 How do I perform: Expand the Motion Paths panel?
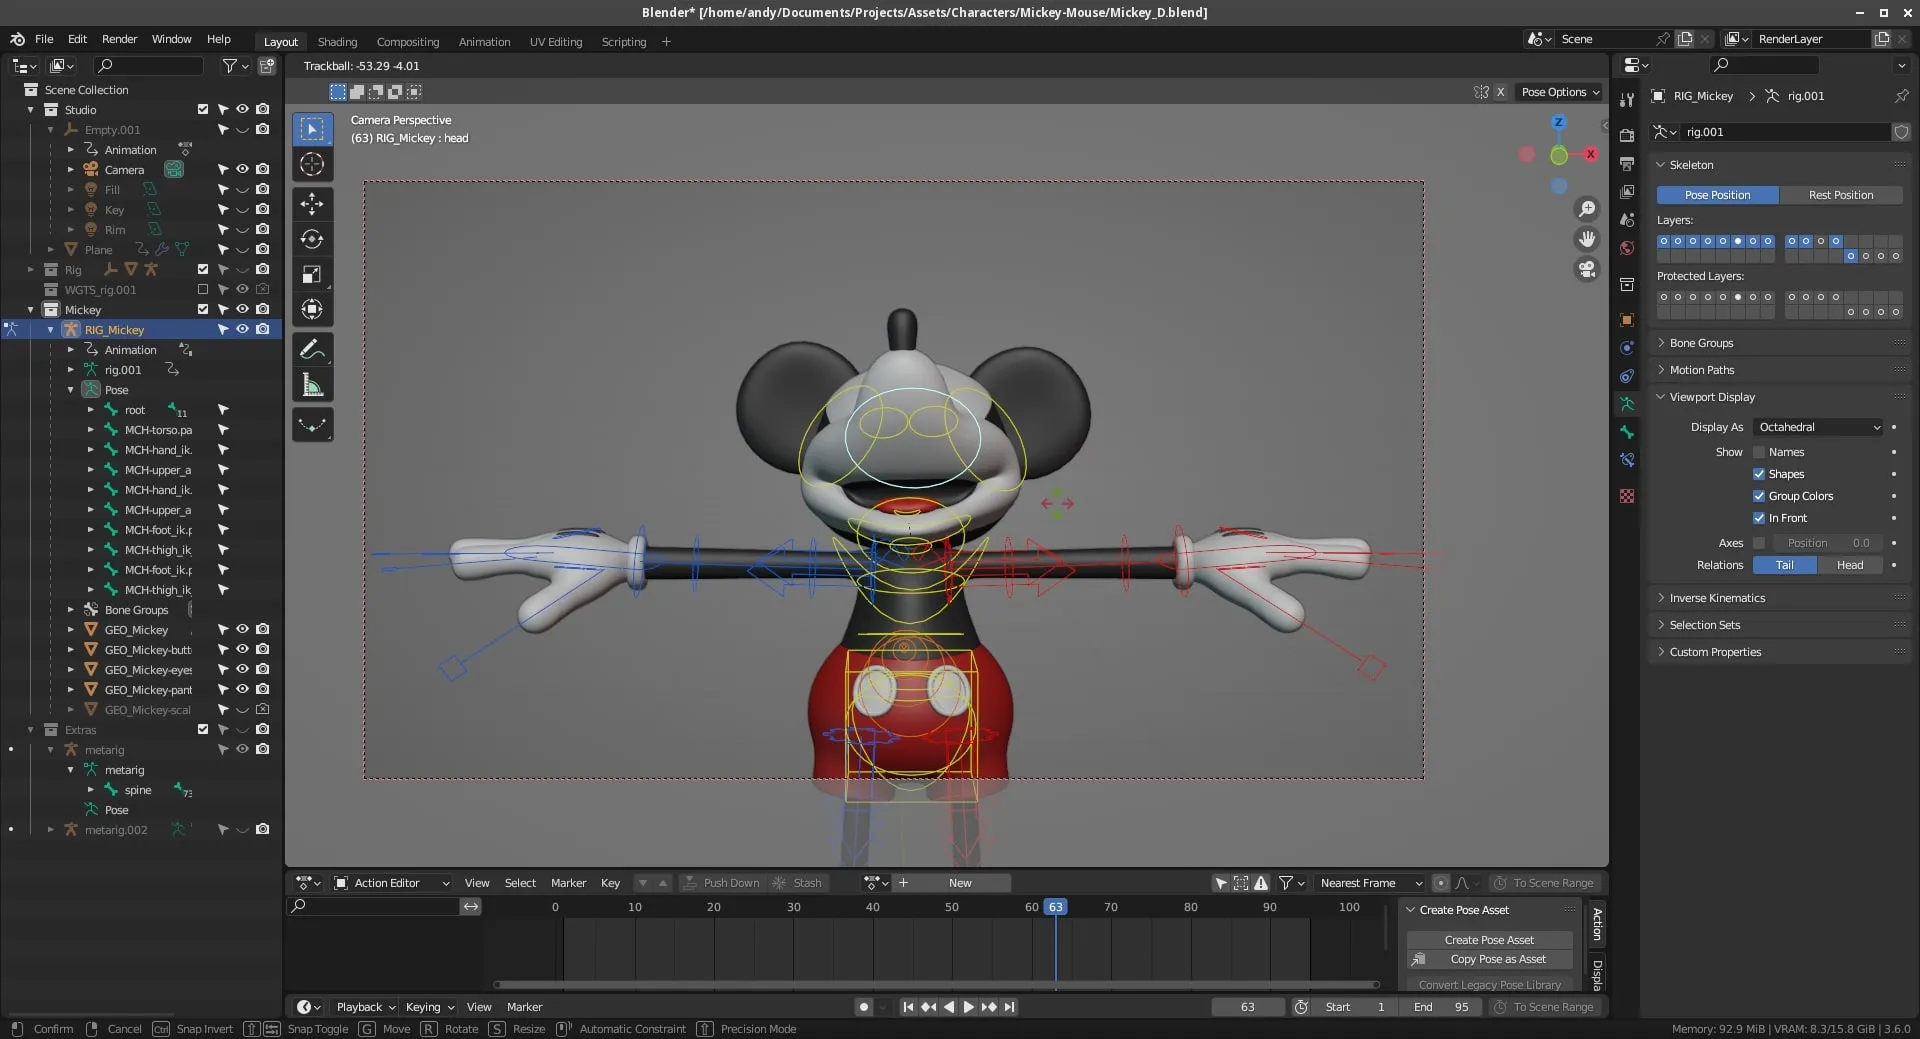[1701, 370]
